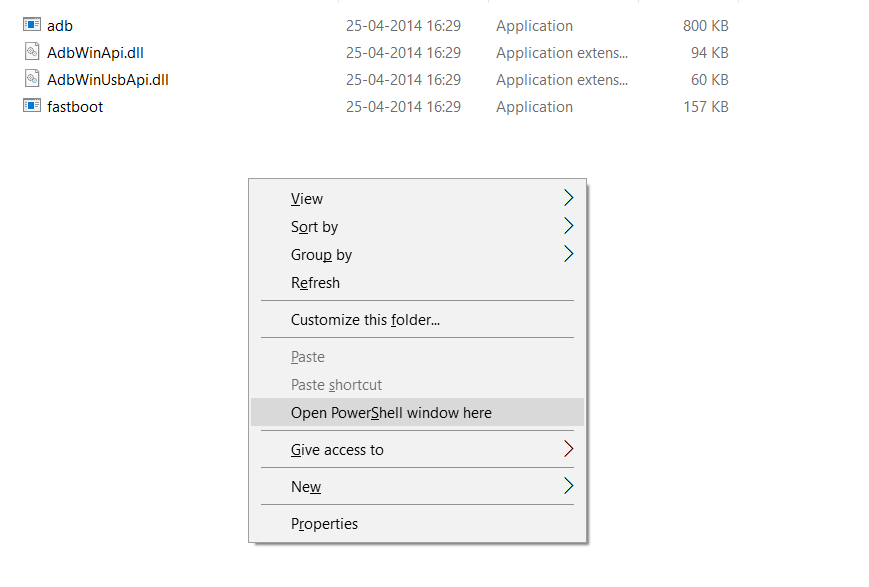Select the fastboot file name
The height and width of the screenshot is (587, 869).
click(x=75, y=106)
